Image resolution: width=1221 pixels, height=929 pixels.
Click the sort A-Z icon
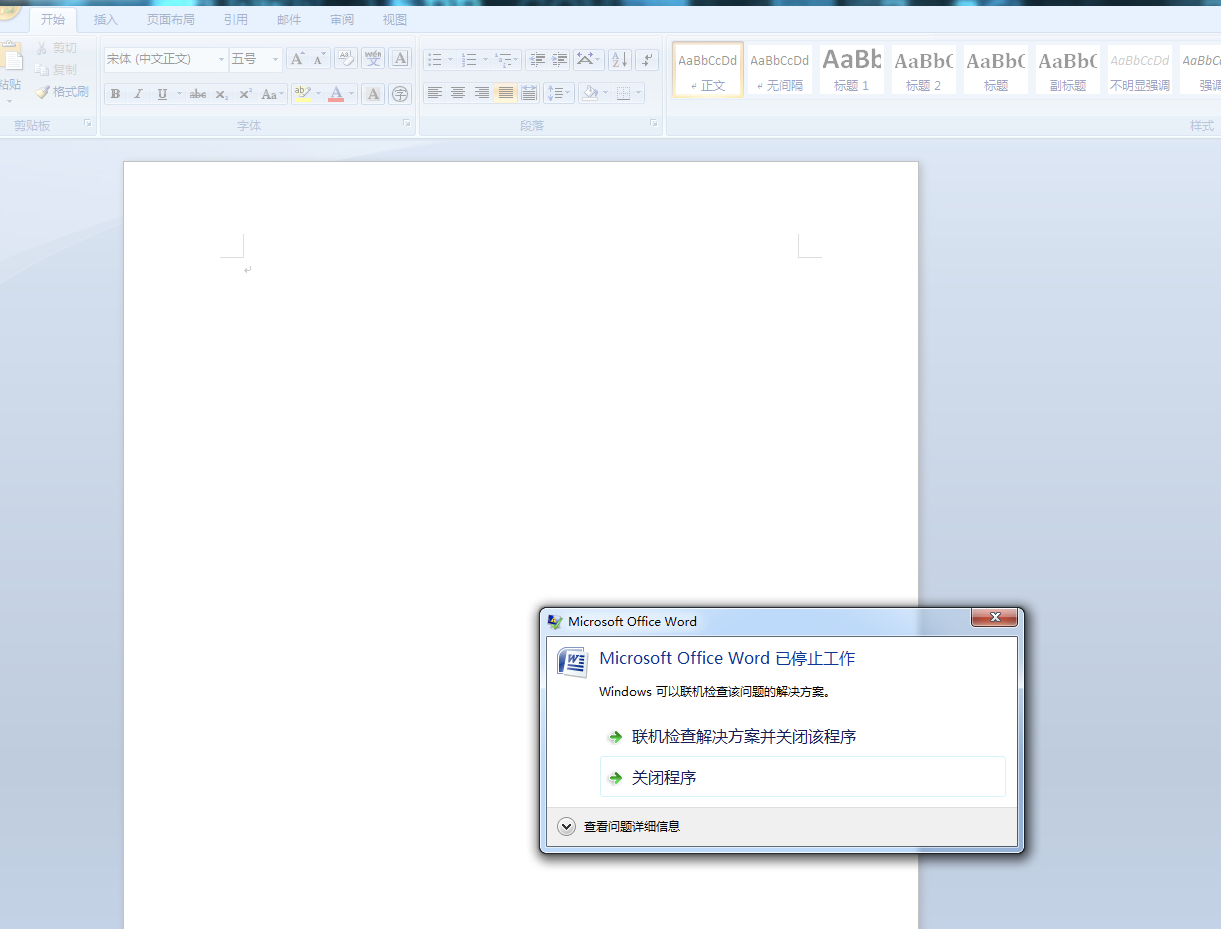pos(620,59)
